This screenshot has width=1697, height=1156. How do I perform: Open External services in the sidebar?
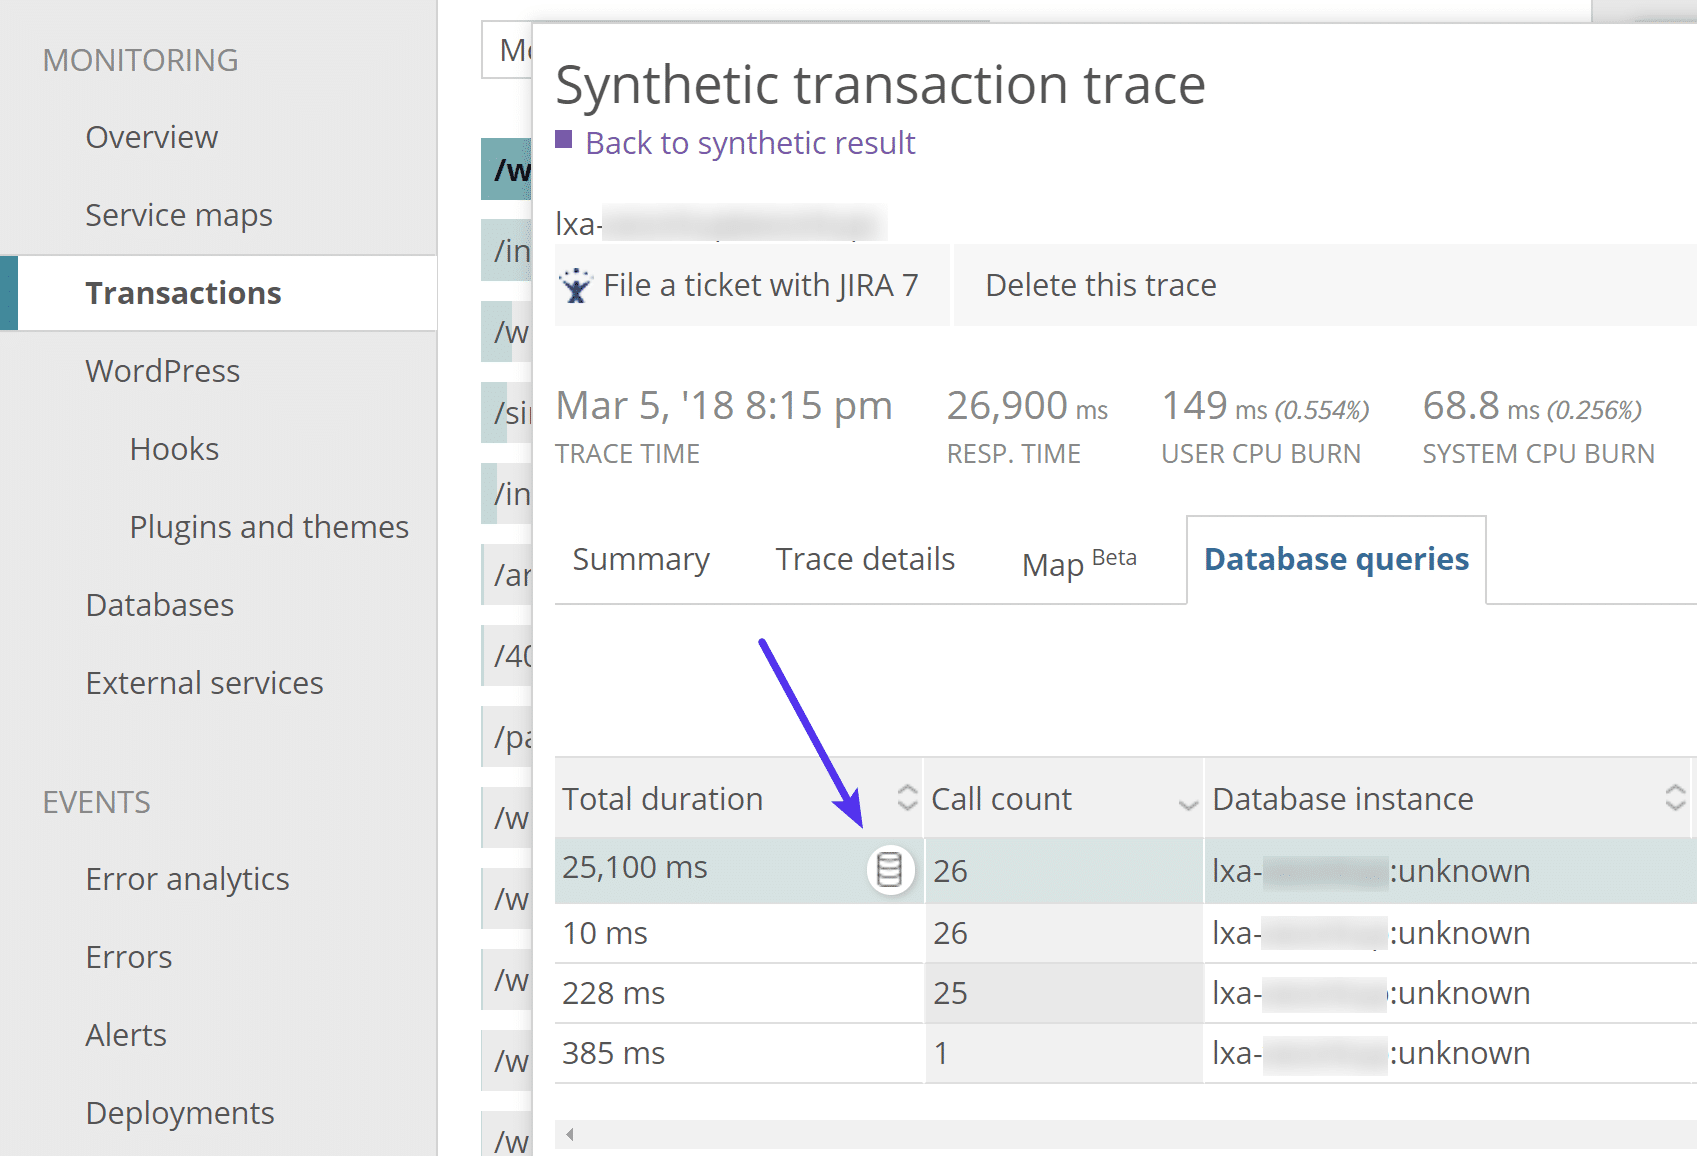tap(204, 682)
